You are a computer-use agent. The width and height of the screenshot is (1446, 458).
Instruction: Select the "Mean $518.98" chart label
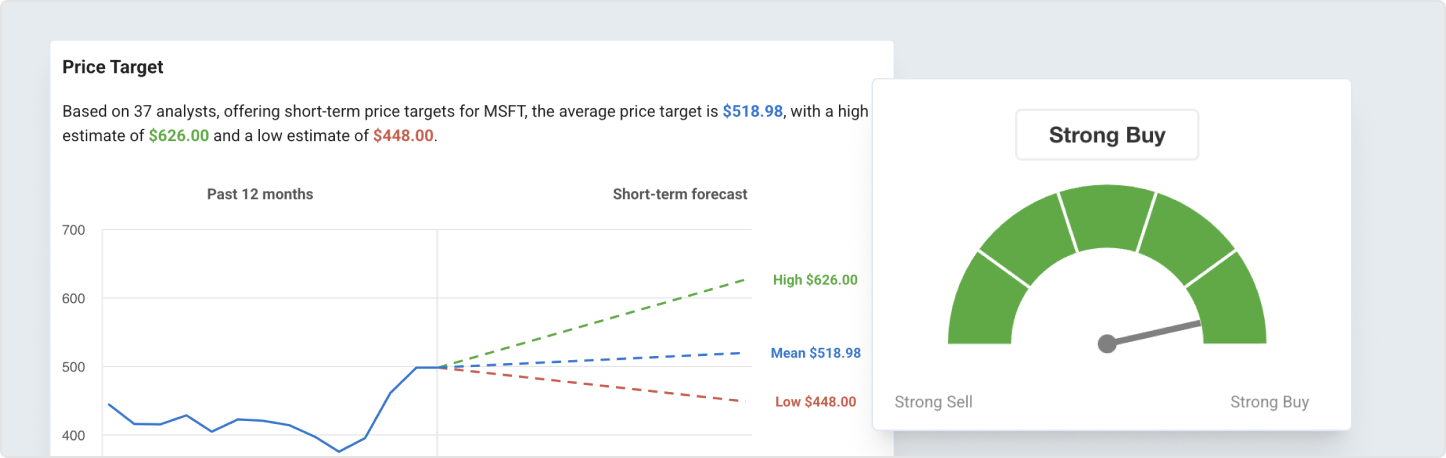(815, 353)
